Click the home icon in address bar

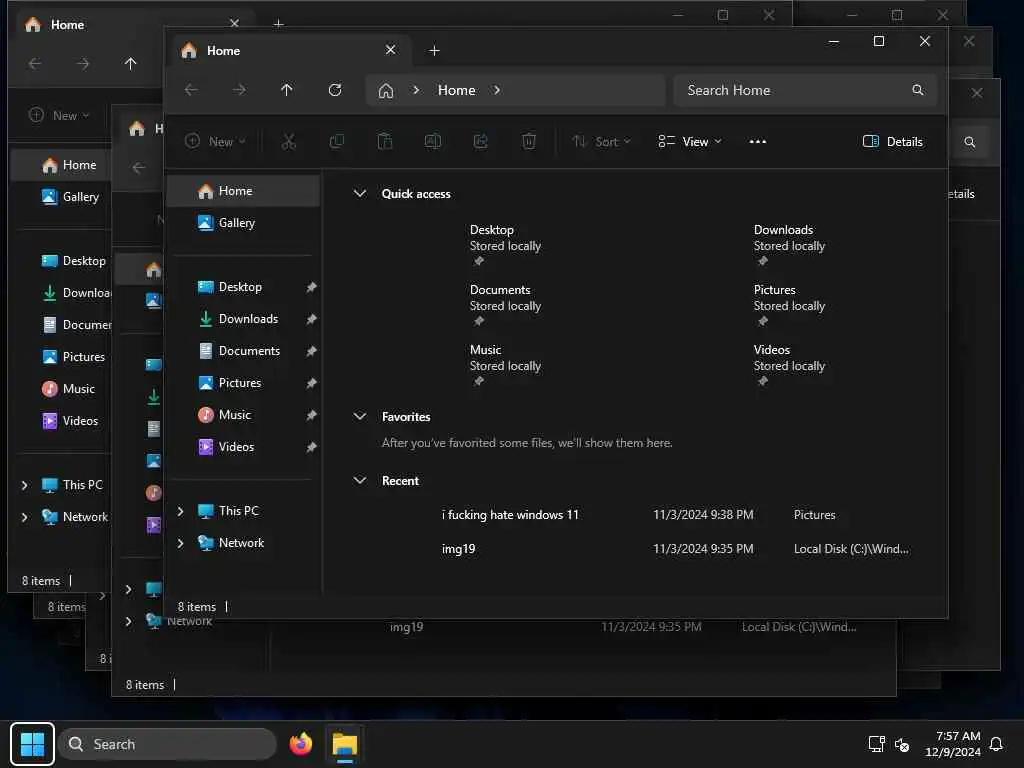click(386, 90)
